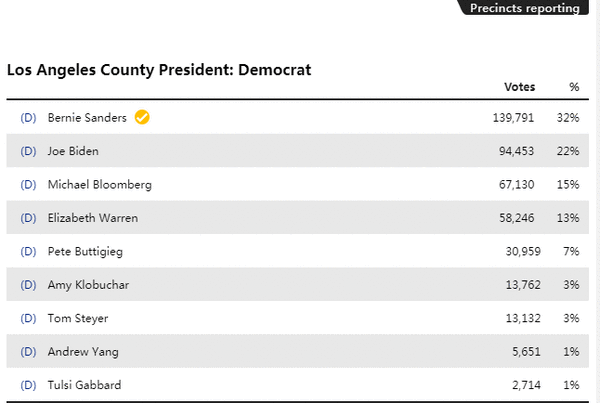Click the (D) party label next to Joe Biden
The height and width of the screenshot is (403, 600).
[28, 151]
